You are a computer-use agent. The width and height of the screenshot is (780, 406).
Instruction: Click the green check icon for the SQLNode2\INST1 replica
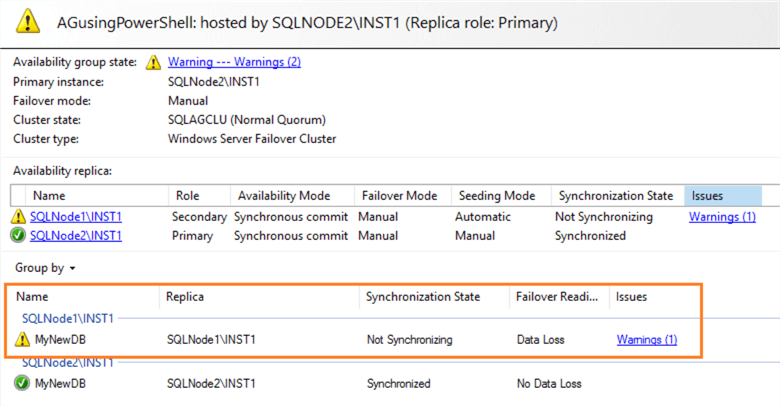(19, 236)
